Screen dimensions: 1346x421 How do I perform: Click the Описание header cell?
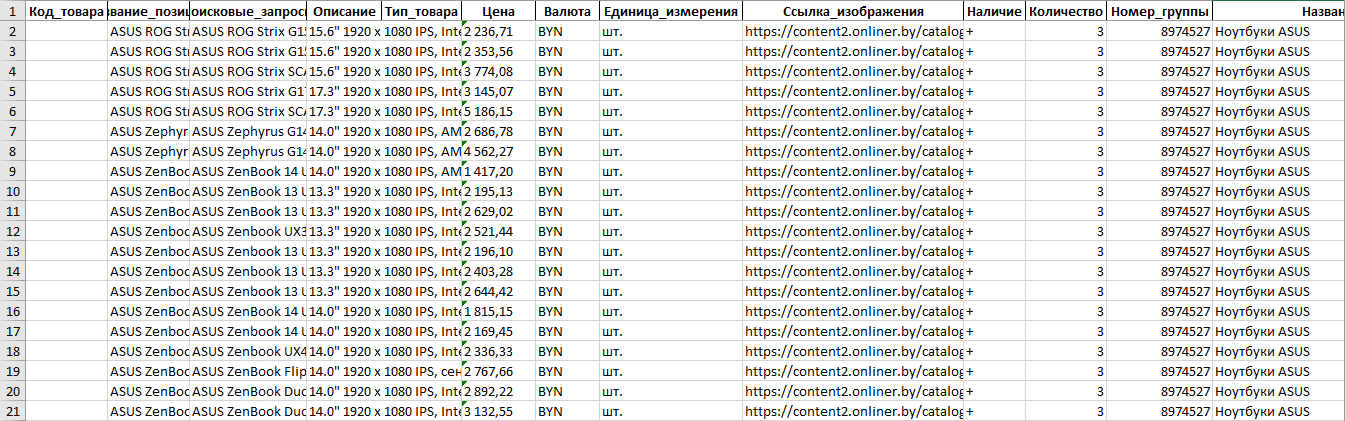[344, 11]
